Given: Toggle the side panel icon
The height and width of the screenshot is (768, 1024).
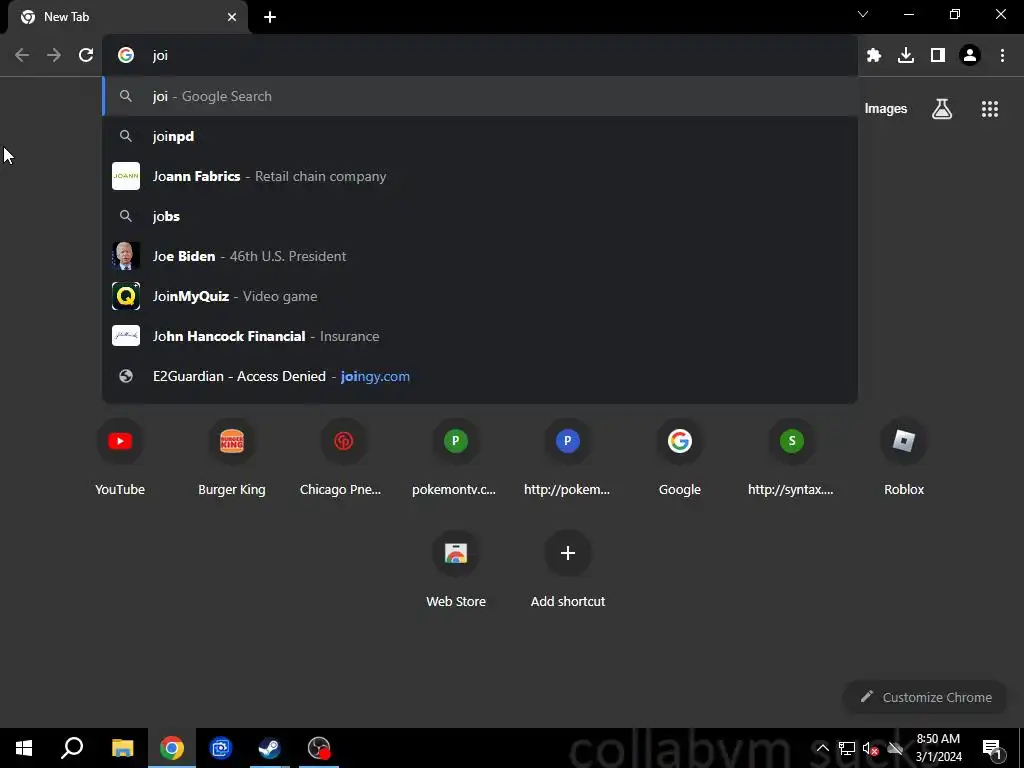Looking at the screenshot, I should 938,55.
